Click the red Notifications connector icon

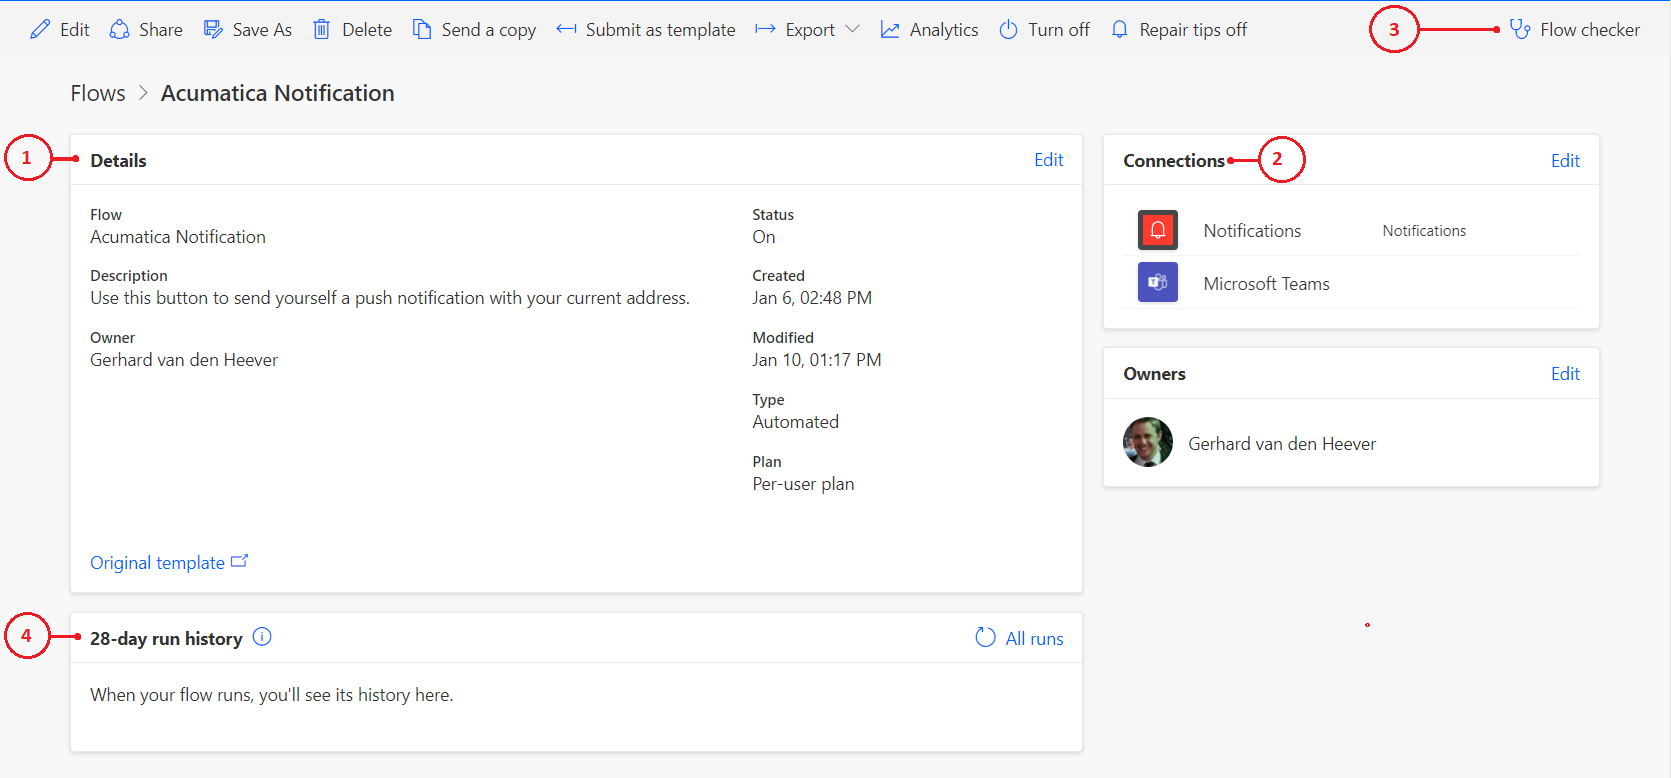pos(1158,230)
